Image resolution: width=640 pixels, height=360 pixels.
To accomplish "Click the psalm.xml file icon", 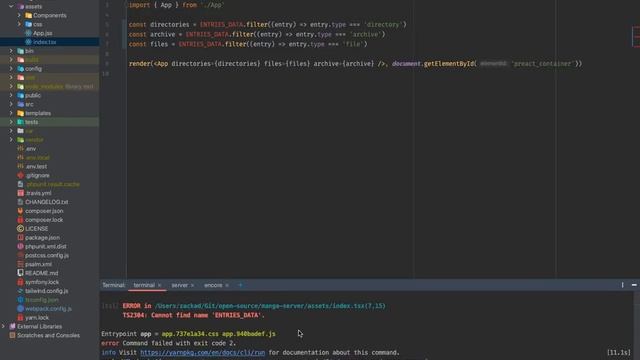I will point(20,264).
